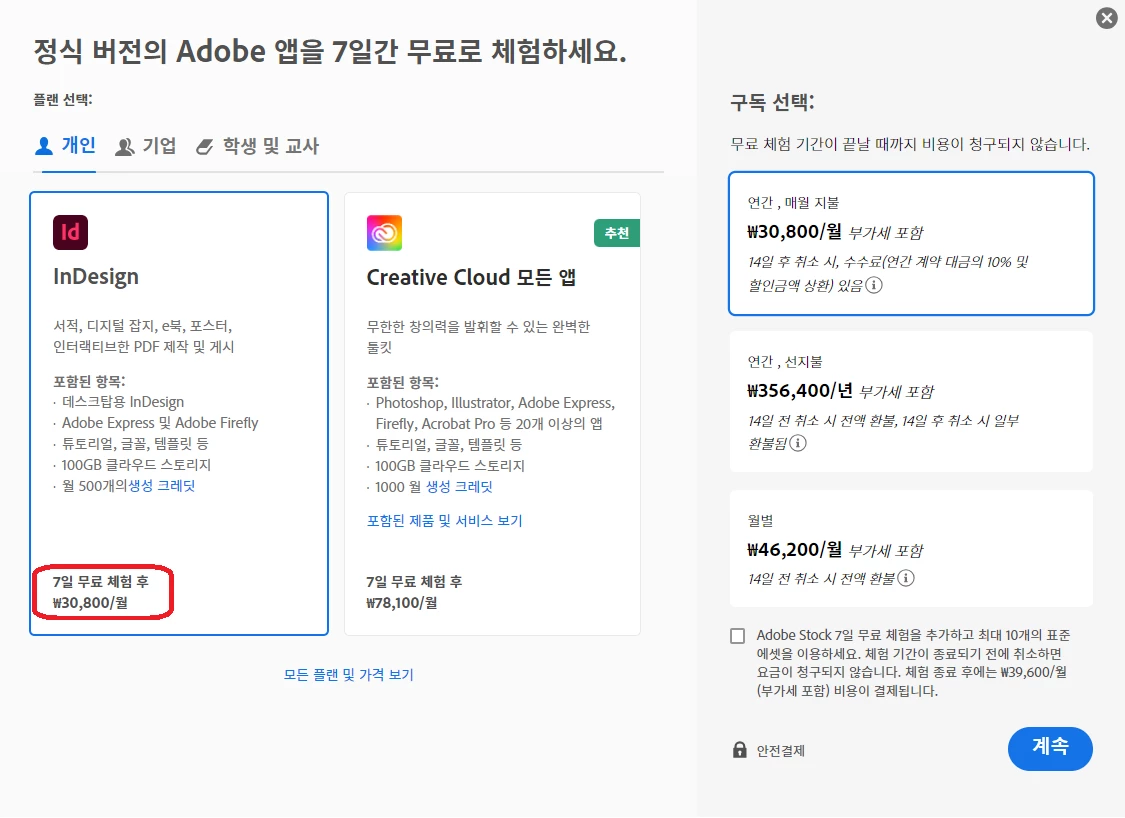Switch to the 학생 및 교사 tab

(258, 146)
